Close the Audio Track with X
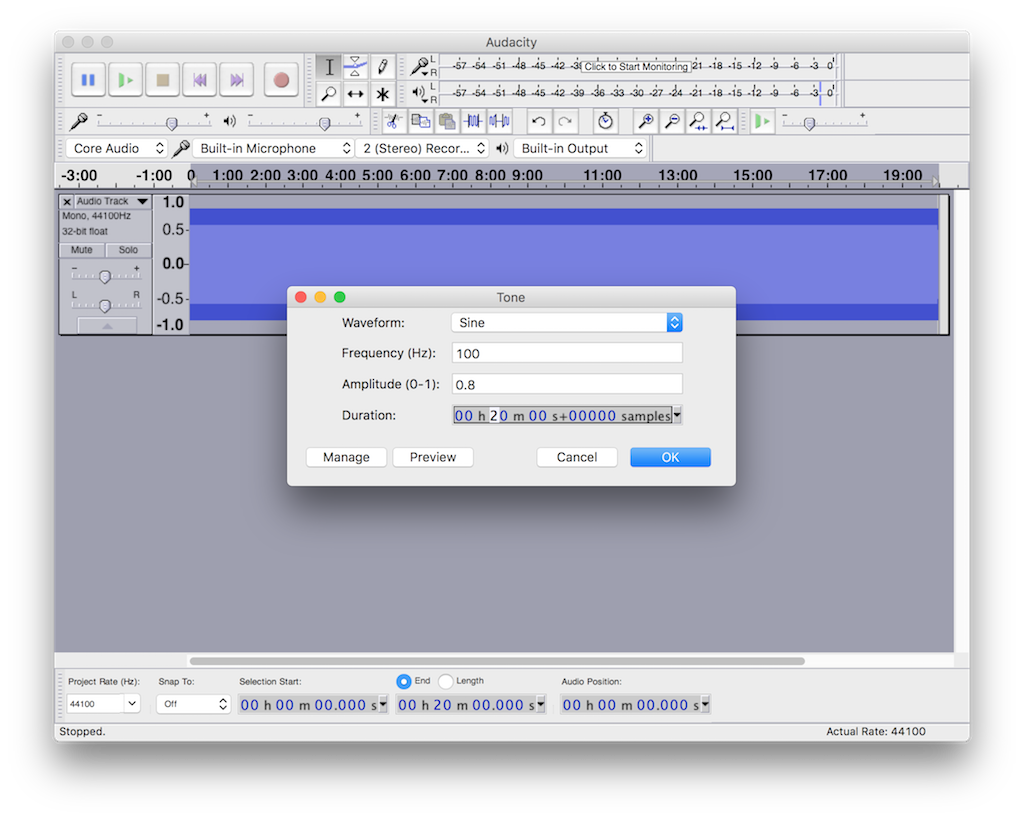This screenshot has width=1024, height=819. point(67,202)
